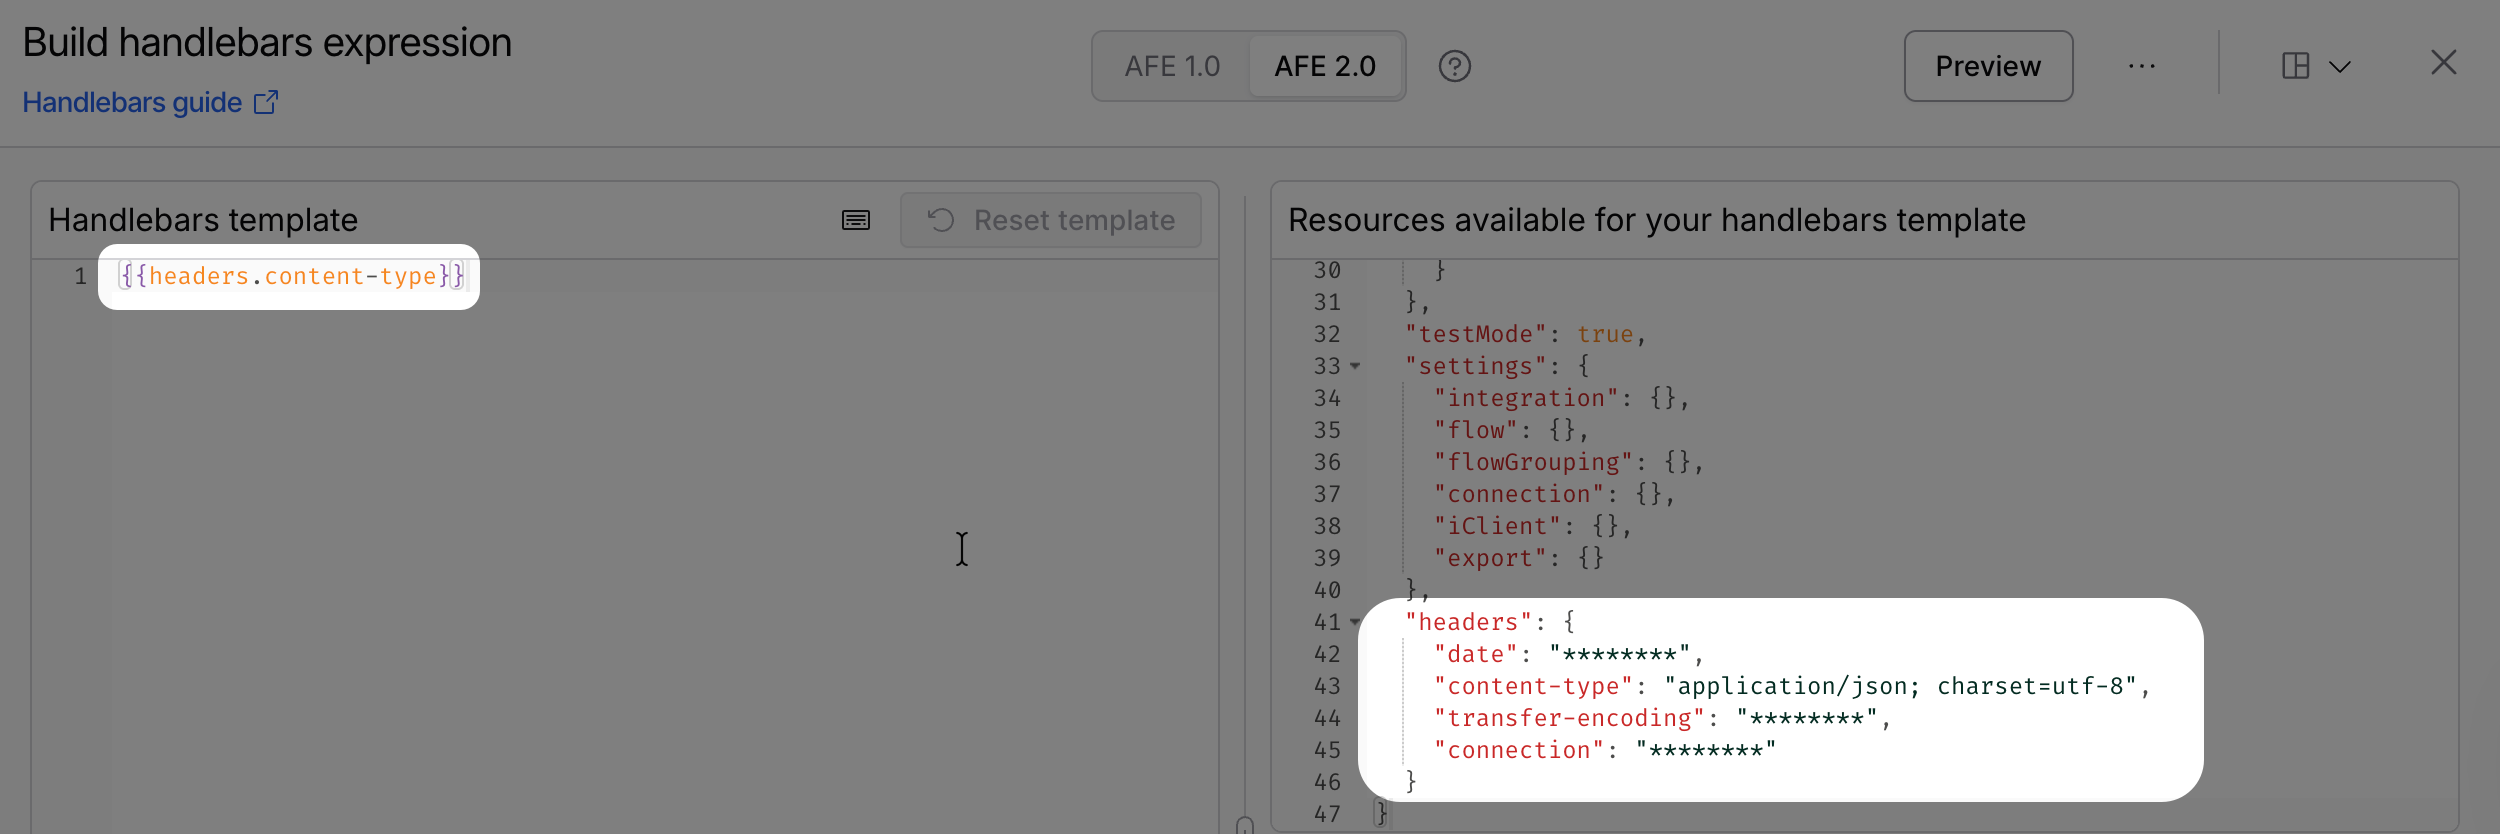Close the handlebars expression builder
This screenshot has width=2500, height=834.
click(x=2444, y=63)
